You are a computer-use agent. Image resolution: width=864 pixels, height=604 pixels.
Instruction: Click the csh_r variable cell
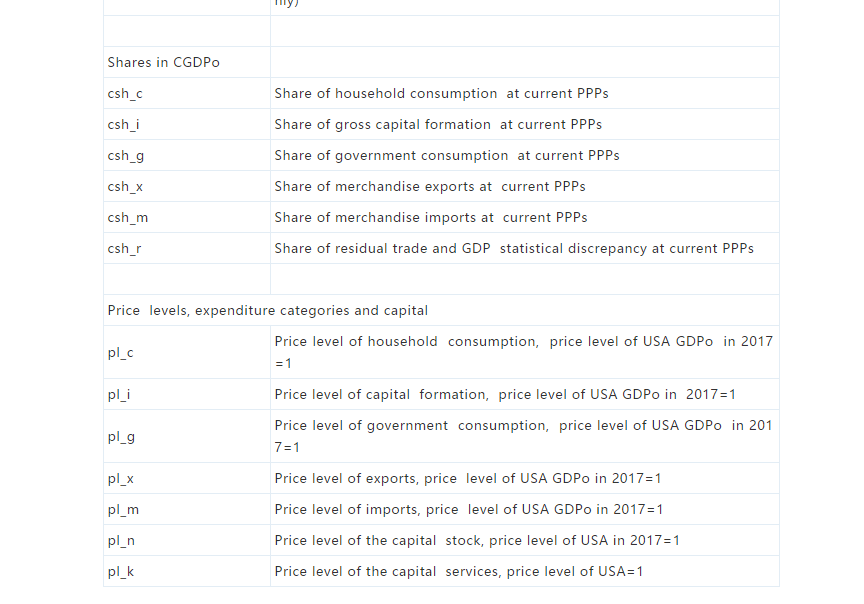(x=125, y=248)
